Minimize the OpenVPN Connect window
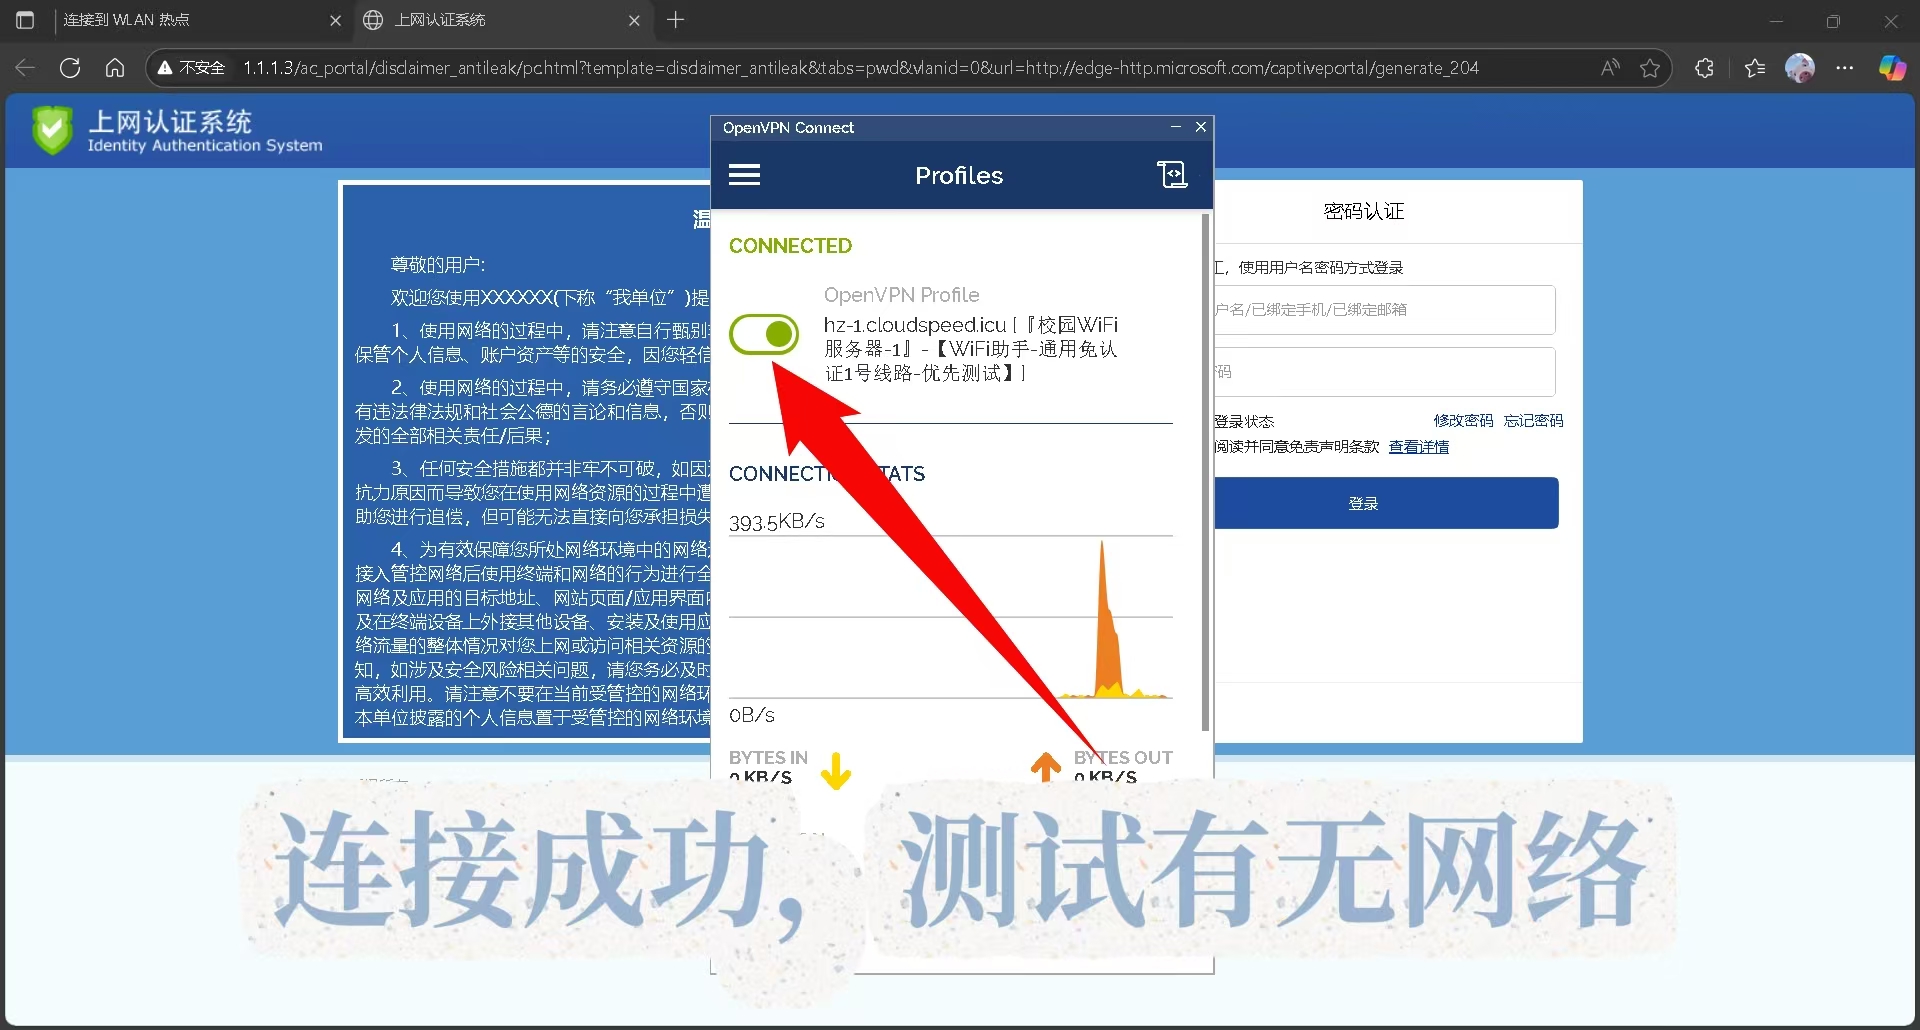The height and width of the screenshot is (1030, 1920). [x=1176, y=127]
